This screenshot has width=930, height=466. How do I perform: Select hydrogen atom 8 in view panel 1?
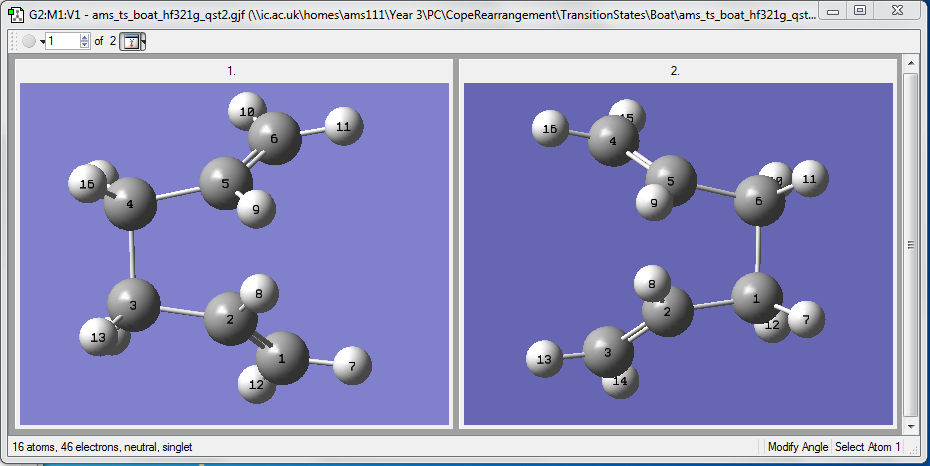pos(259,293)
